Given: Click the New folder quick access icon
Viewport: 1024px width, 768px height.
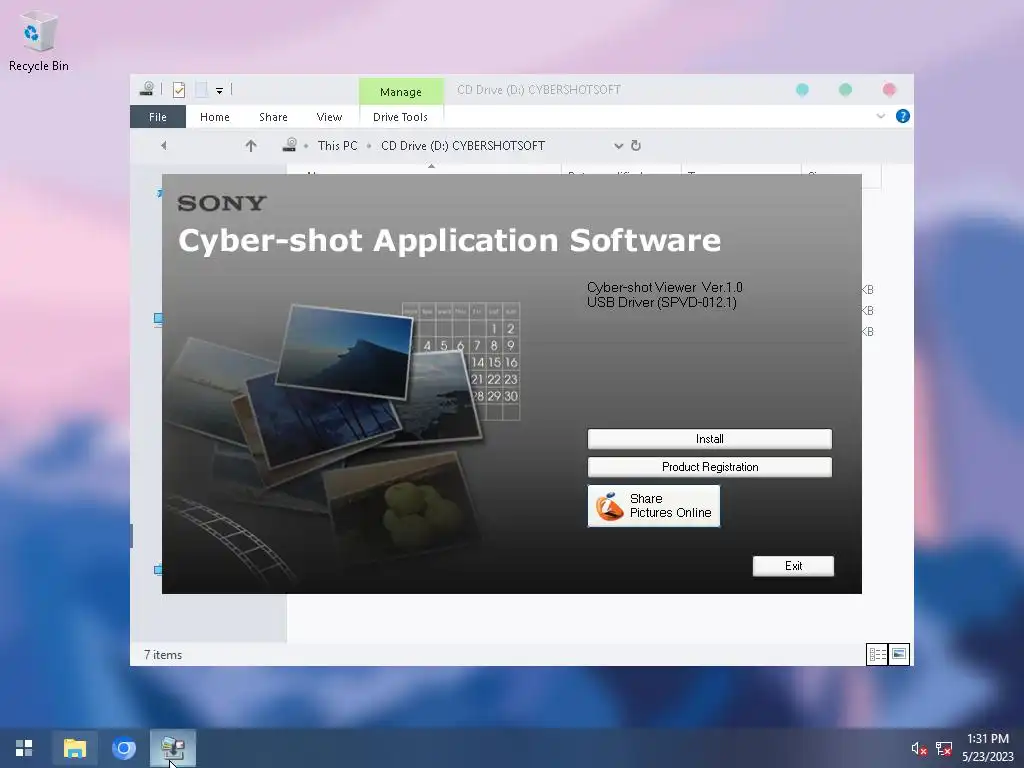Looking at the screenshot, I should click(201, 89).
